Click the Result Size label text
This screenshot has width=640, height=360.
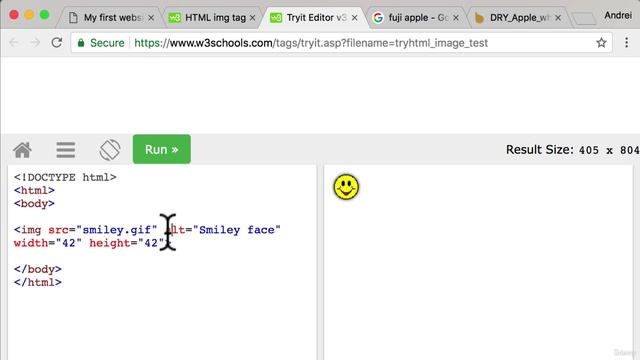[540, 150]
